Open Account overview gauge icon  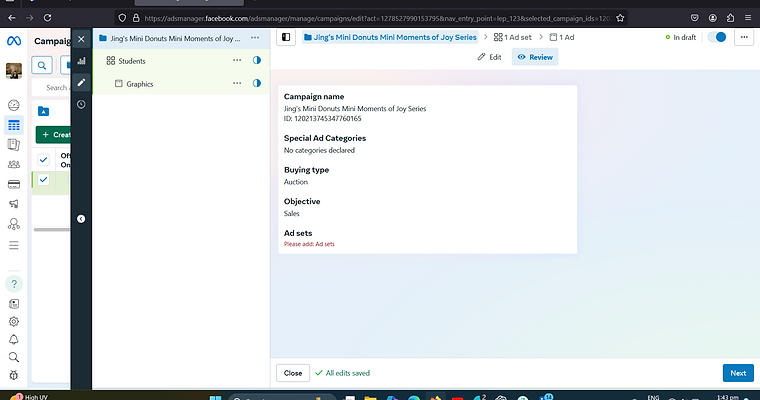(x=14, y=105)
